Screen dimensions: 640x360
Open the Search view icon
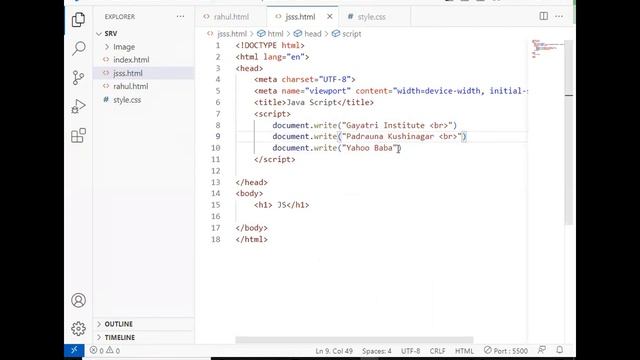78,48
